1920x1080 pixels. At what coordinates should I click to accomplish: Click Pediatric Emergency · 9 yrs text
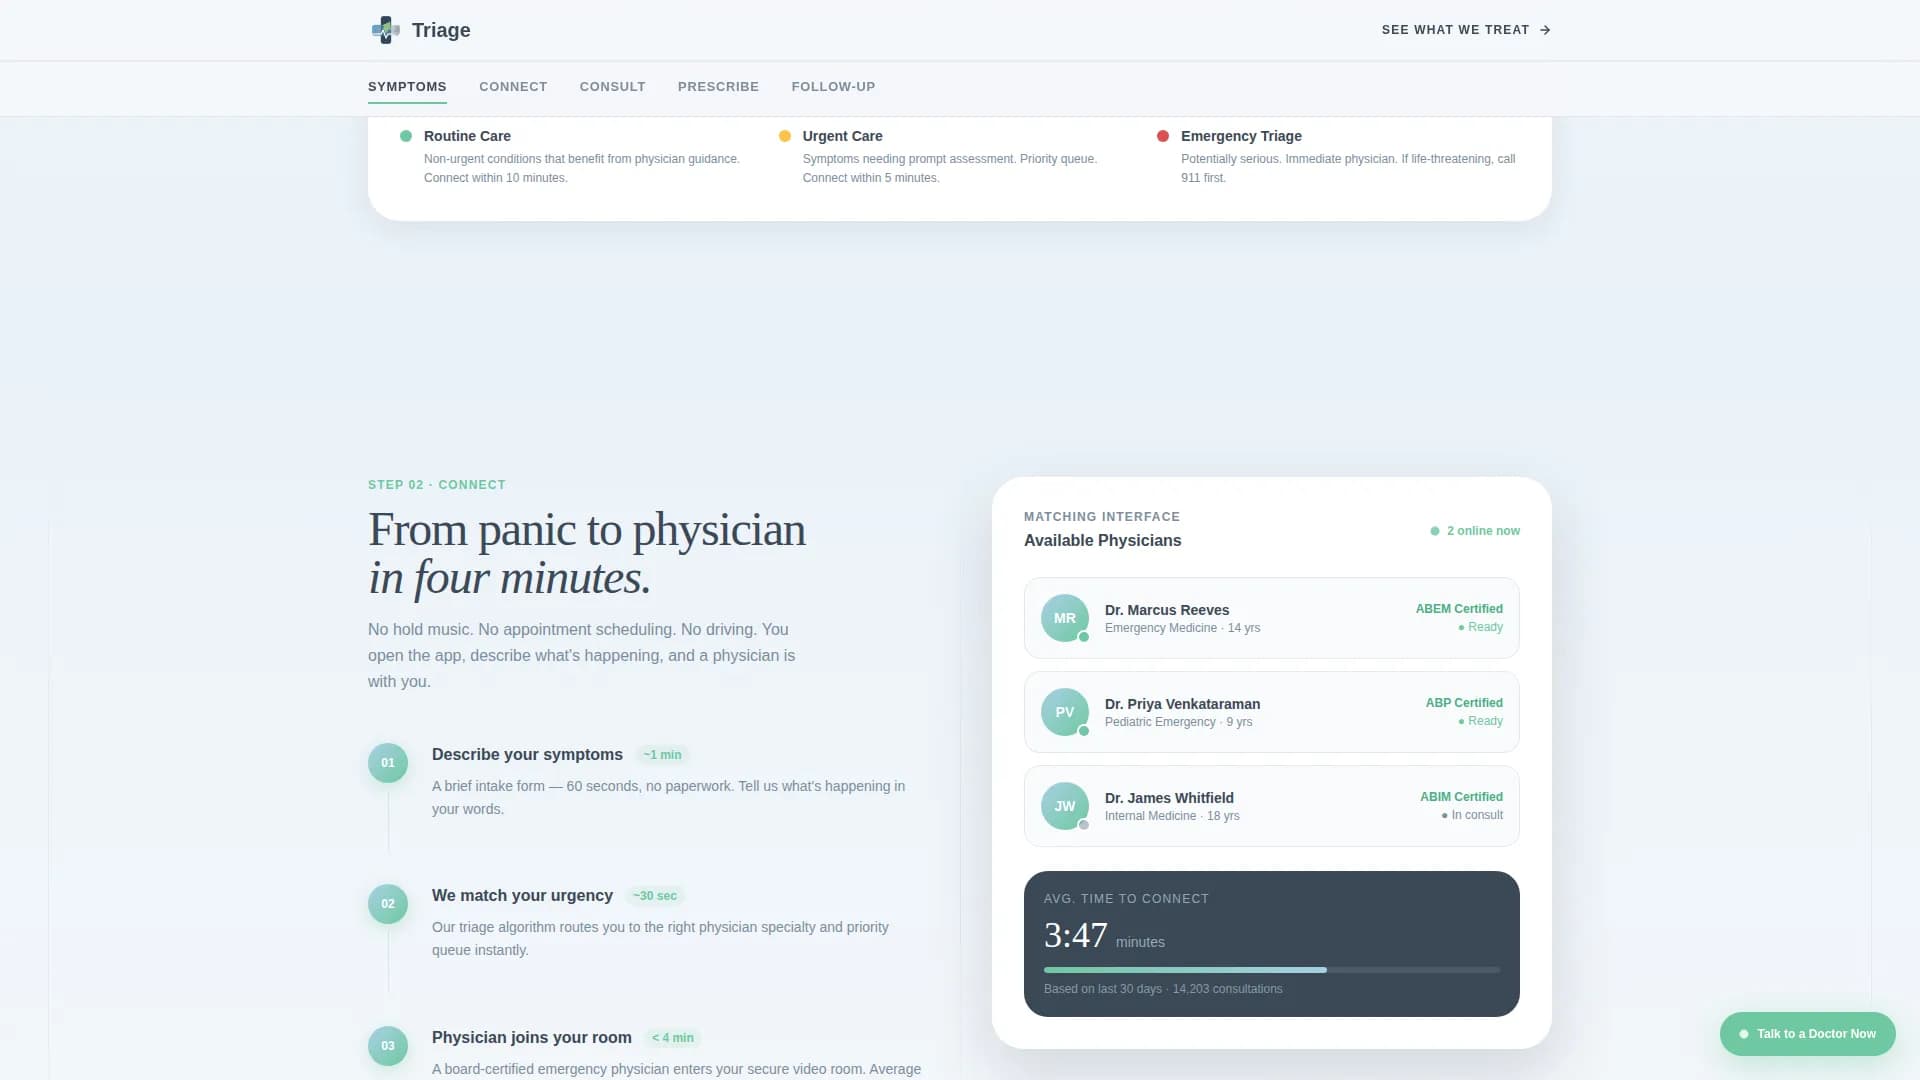click(1178, 722)
